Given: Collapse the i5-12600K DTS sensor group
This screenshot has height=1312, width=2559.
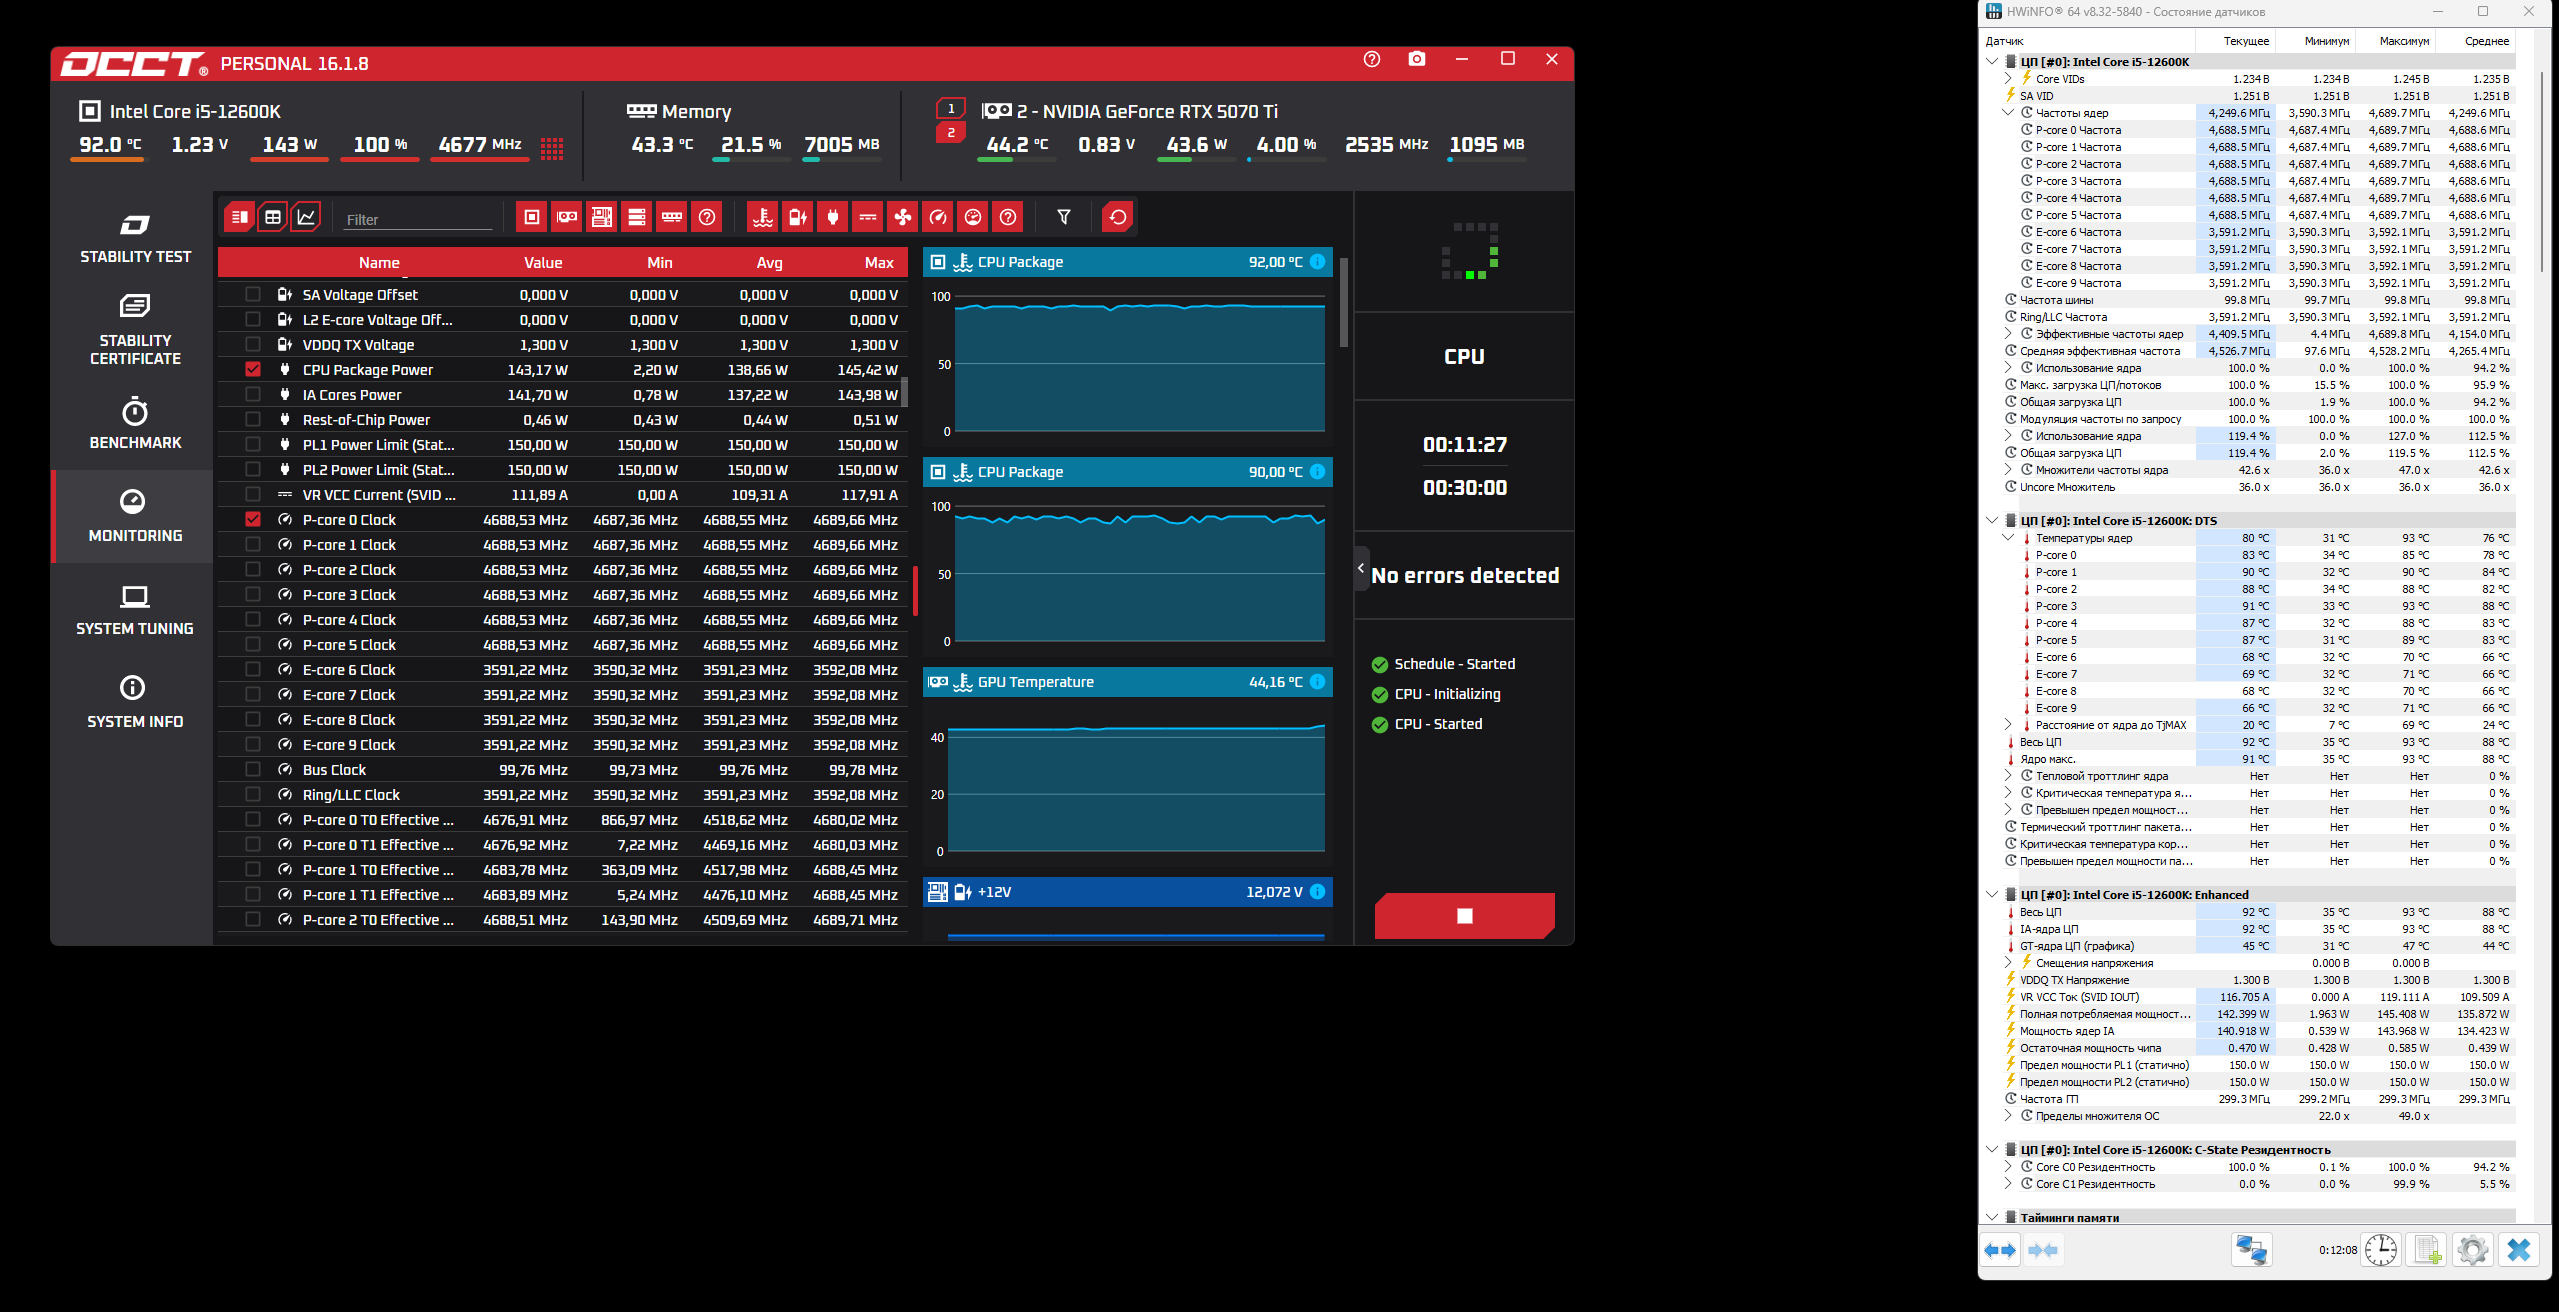Looking at the screenshot, I should (1992, 521).
